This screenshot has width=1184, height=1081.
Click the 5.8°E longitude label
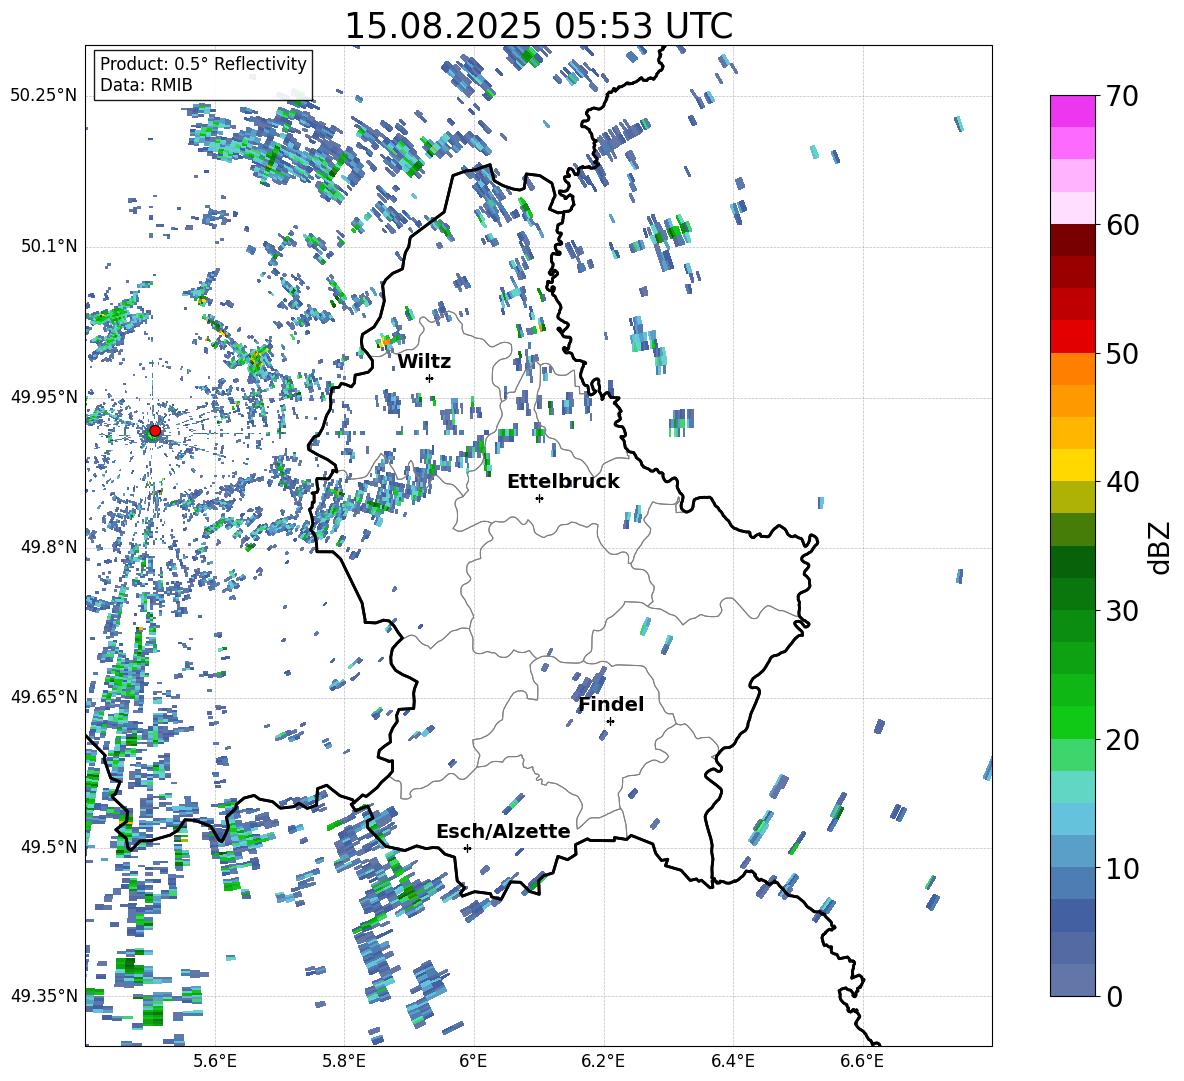(344, 1061)
